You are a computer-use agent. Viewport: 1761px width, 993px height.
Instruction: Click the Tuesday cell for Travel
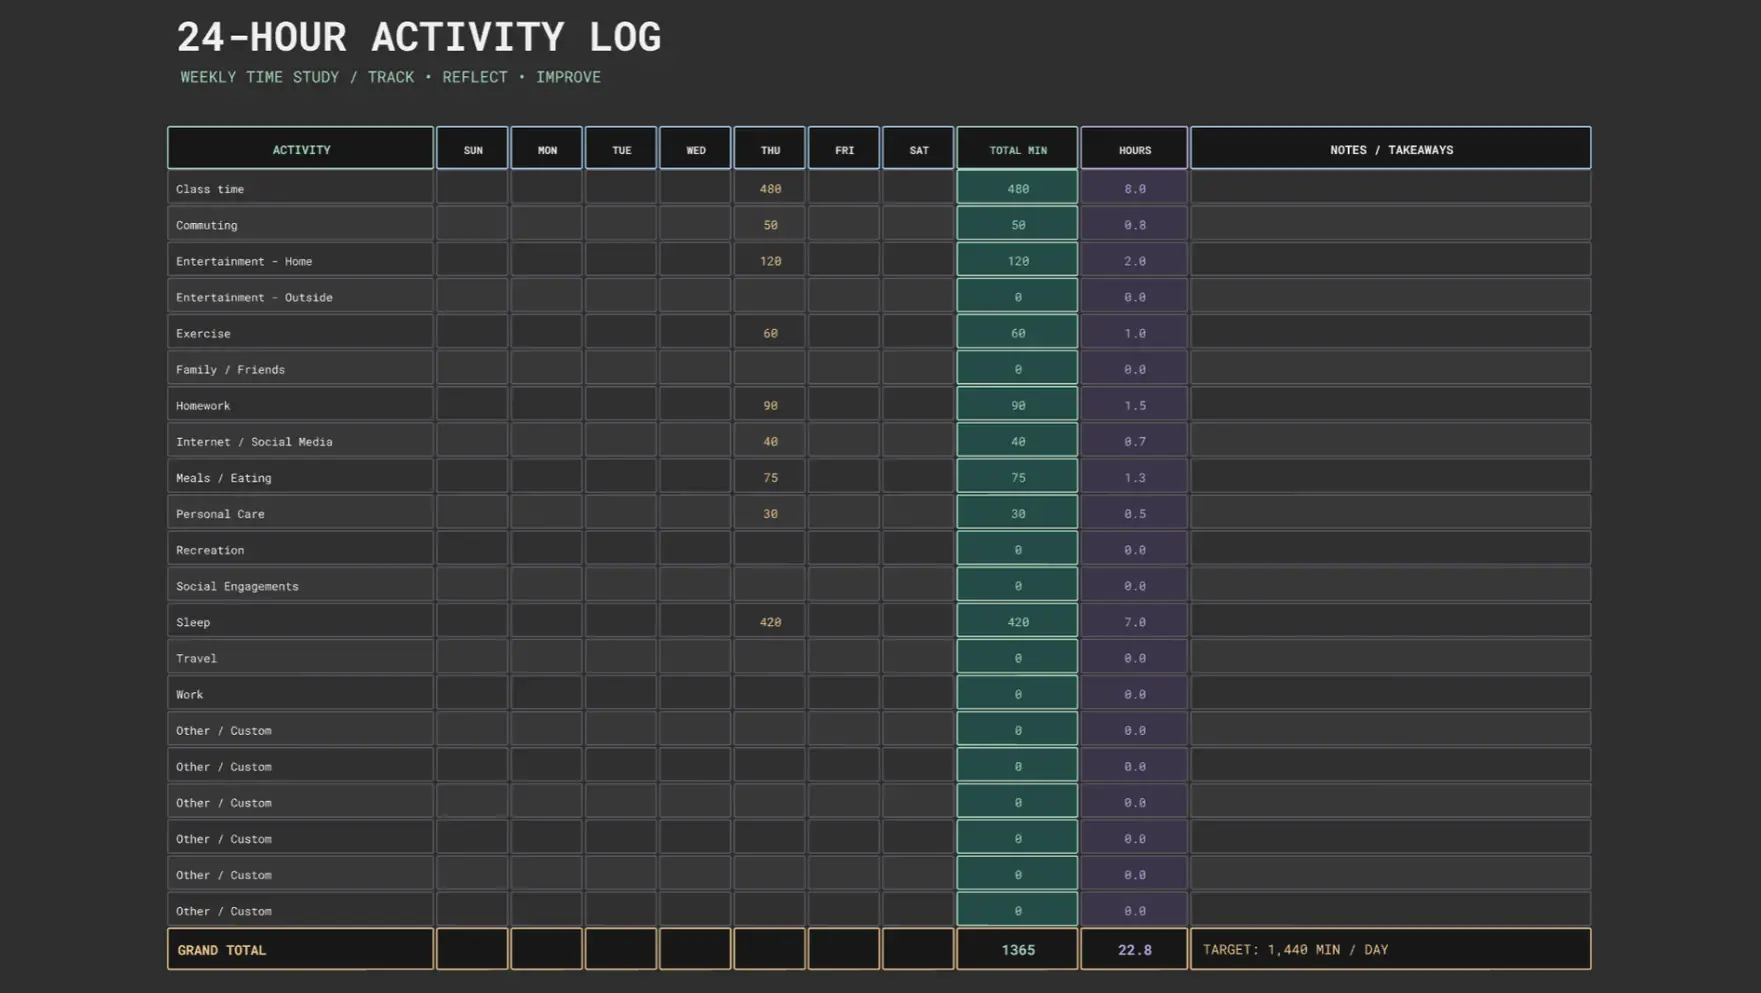click(621, 657)
